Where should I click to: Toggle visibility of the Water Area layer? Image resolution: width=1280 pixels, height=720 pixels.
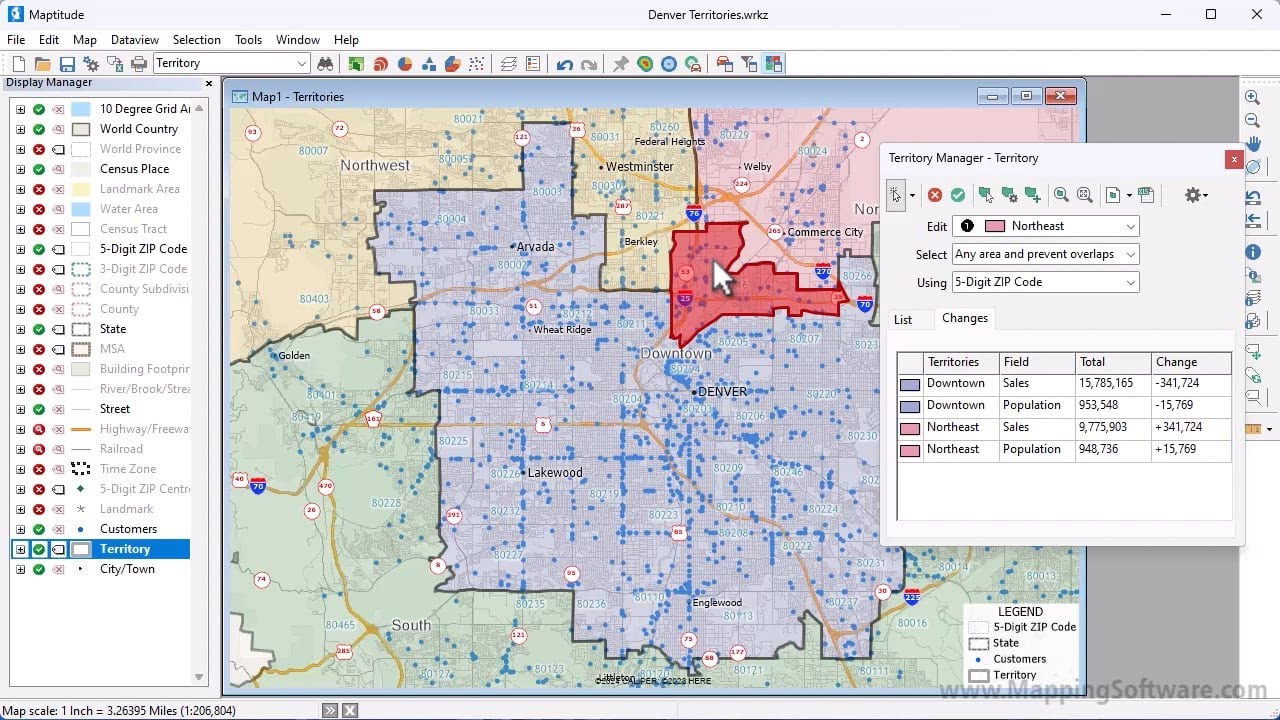(39, 209)
